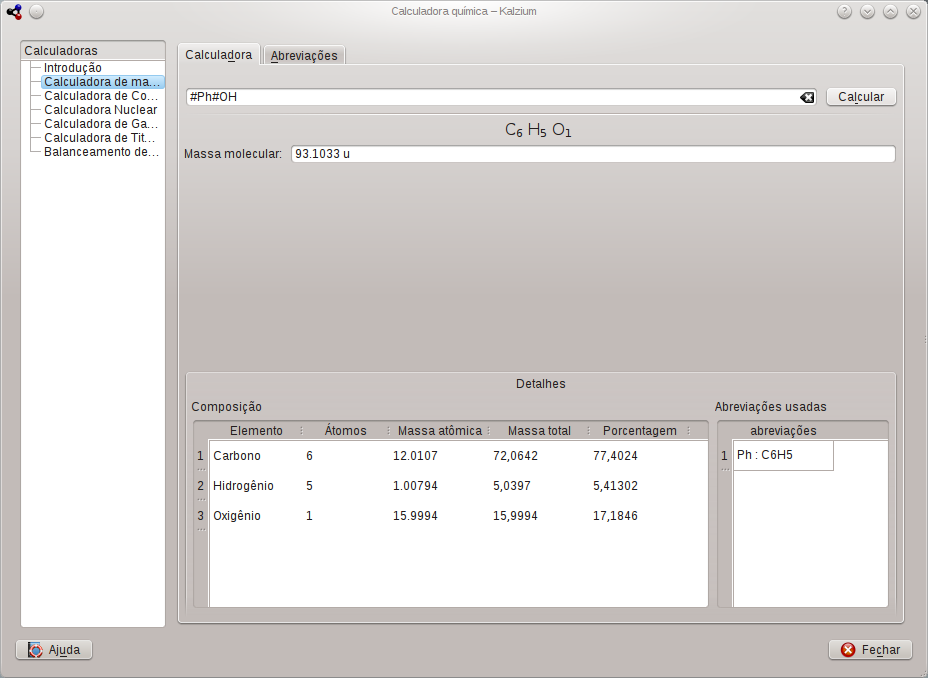Click into the formula input field

click(490, 97)
